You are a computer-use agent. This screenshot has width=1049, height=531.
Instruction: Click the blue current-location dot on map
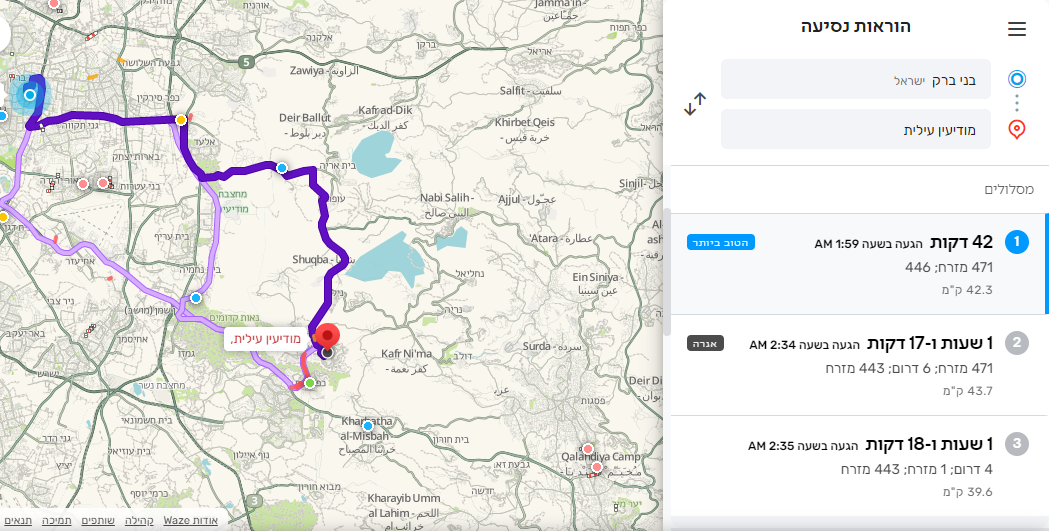[x=29, y=95]
